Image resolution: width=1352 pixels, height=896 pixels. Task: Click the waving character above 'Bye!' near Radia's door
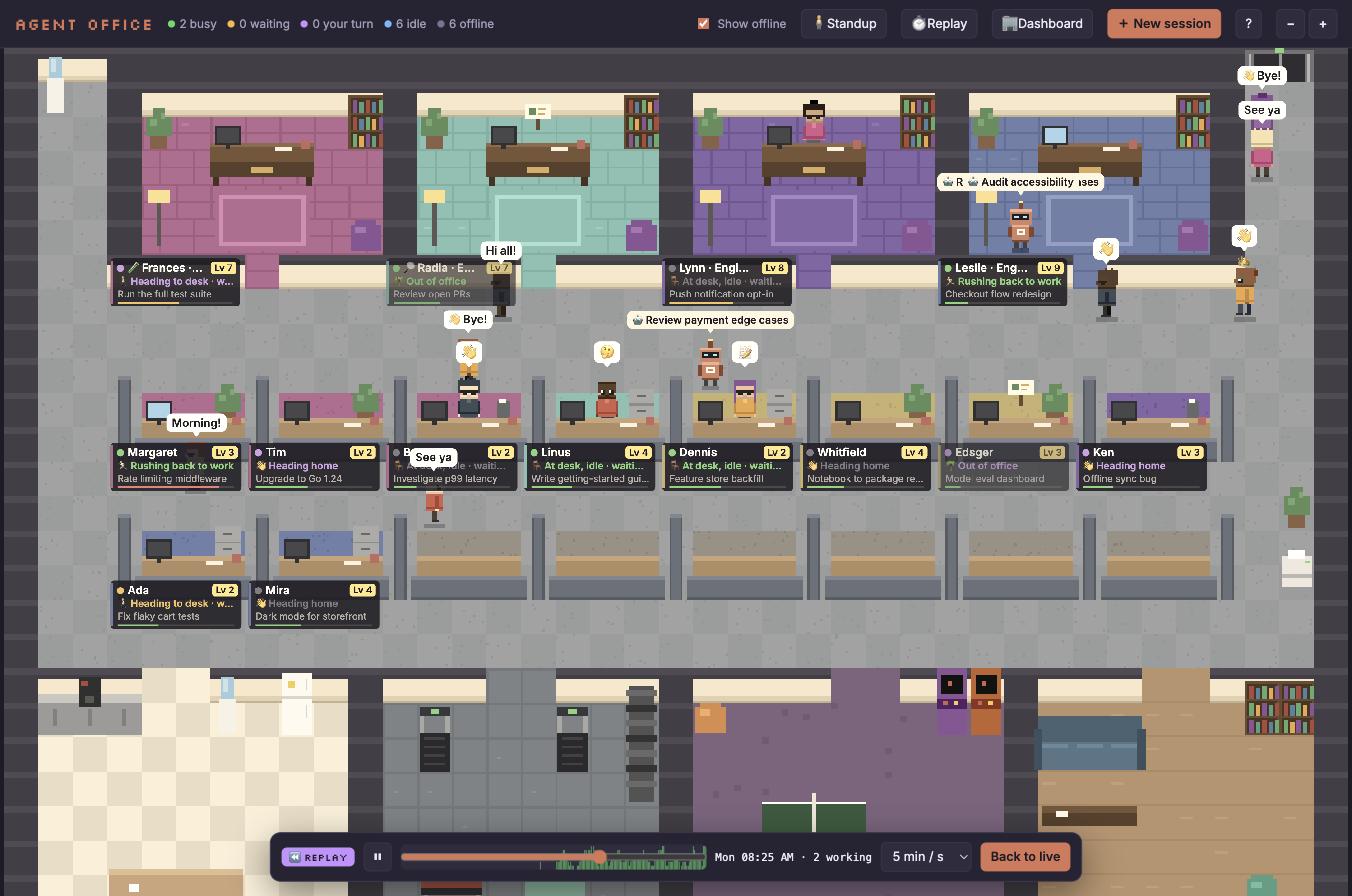click(468, 358)
